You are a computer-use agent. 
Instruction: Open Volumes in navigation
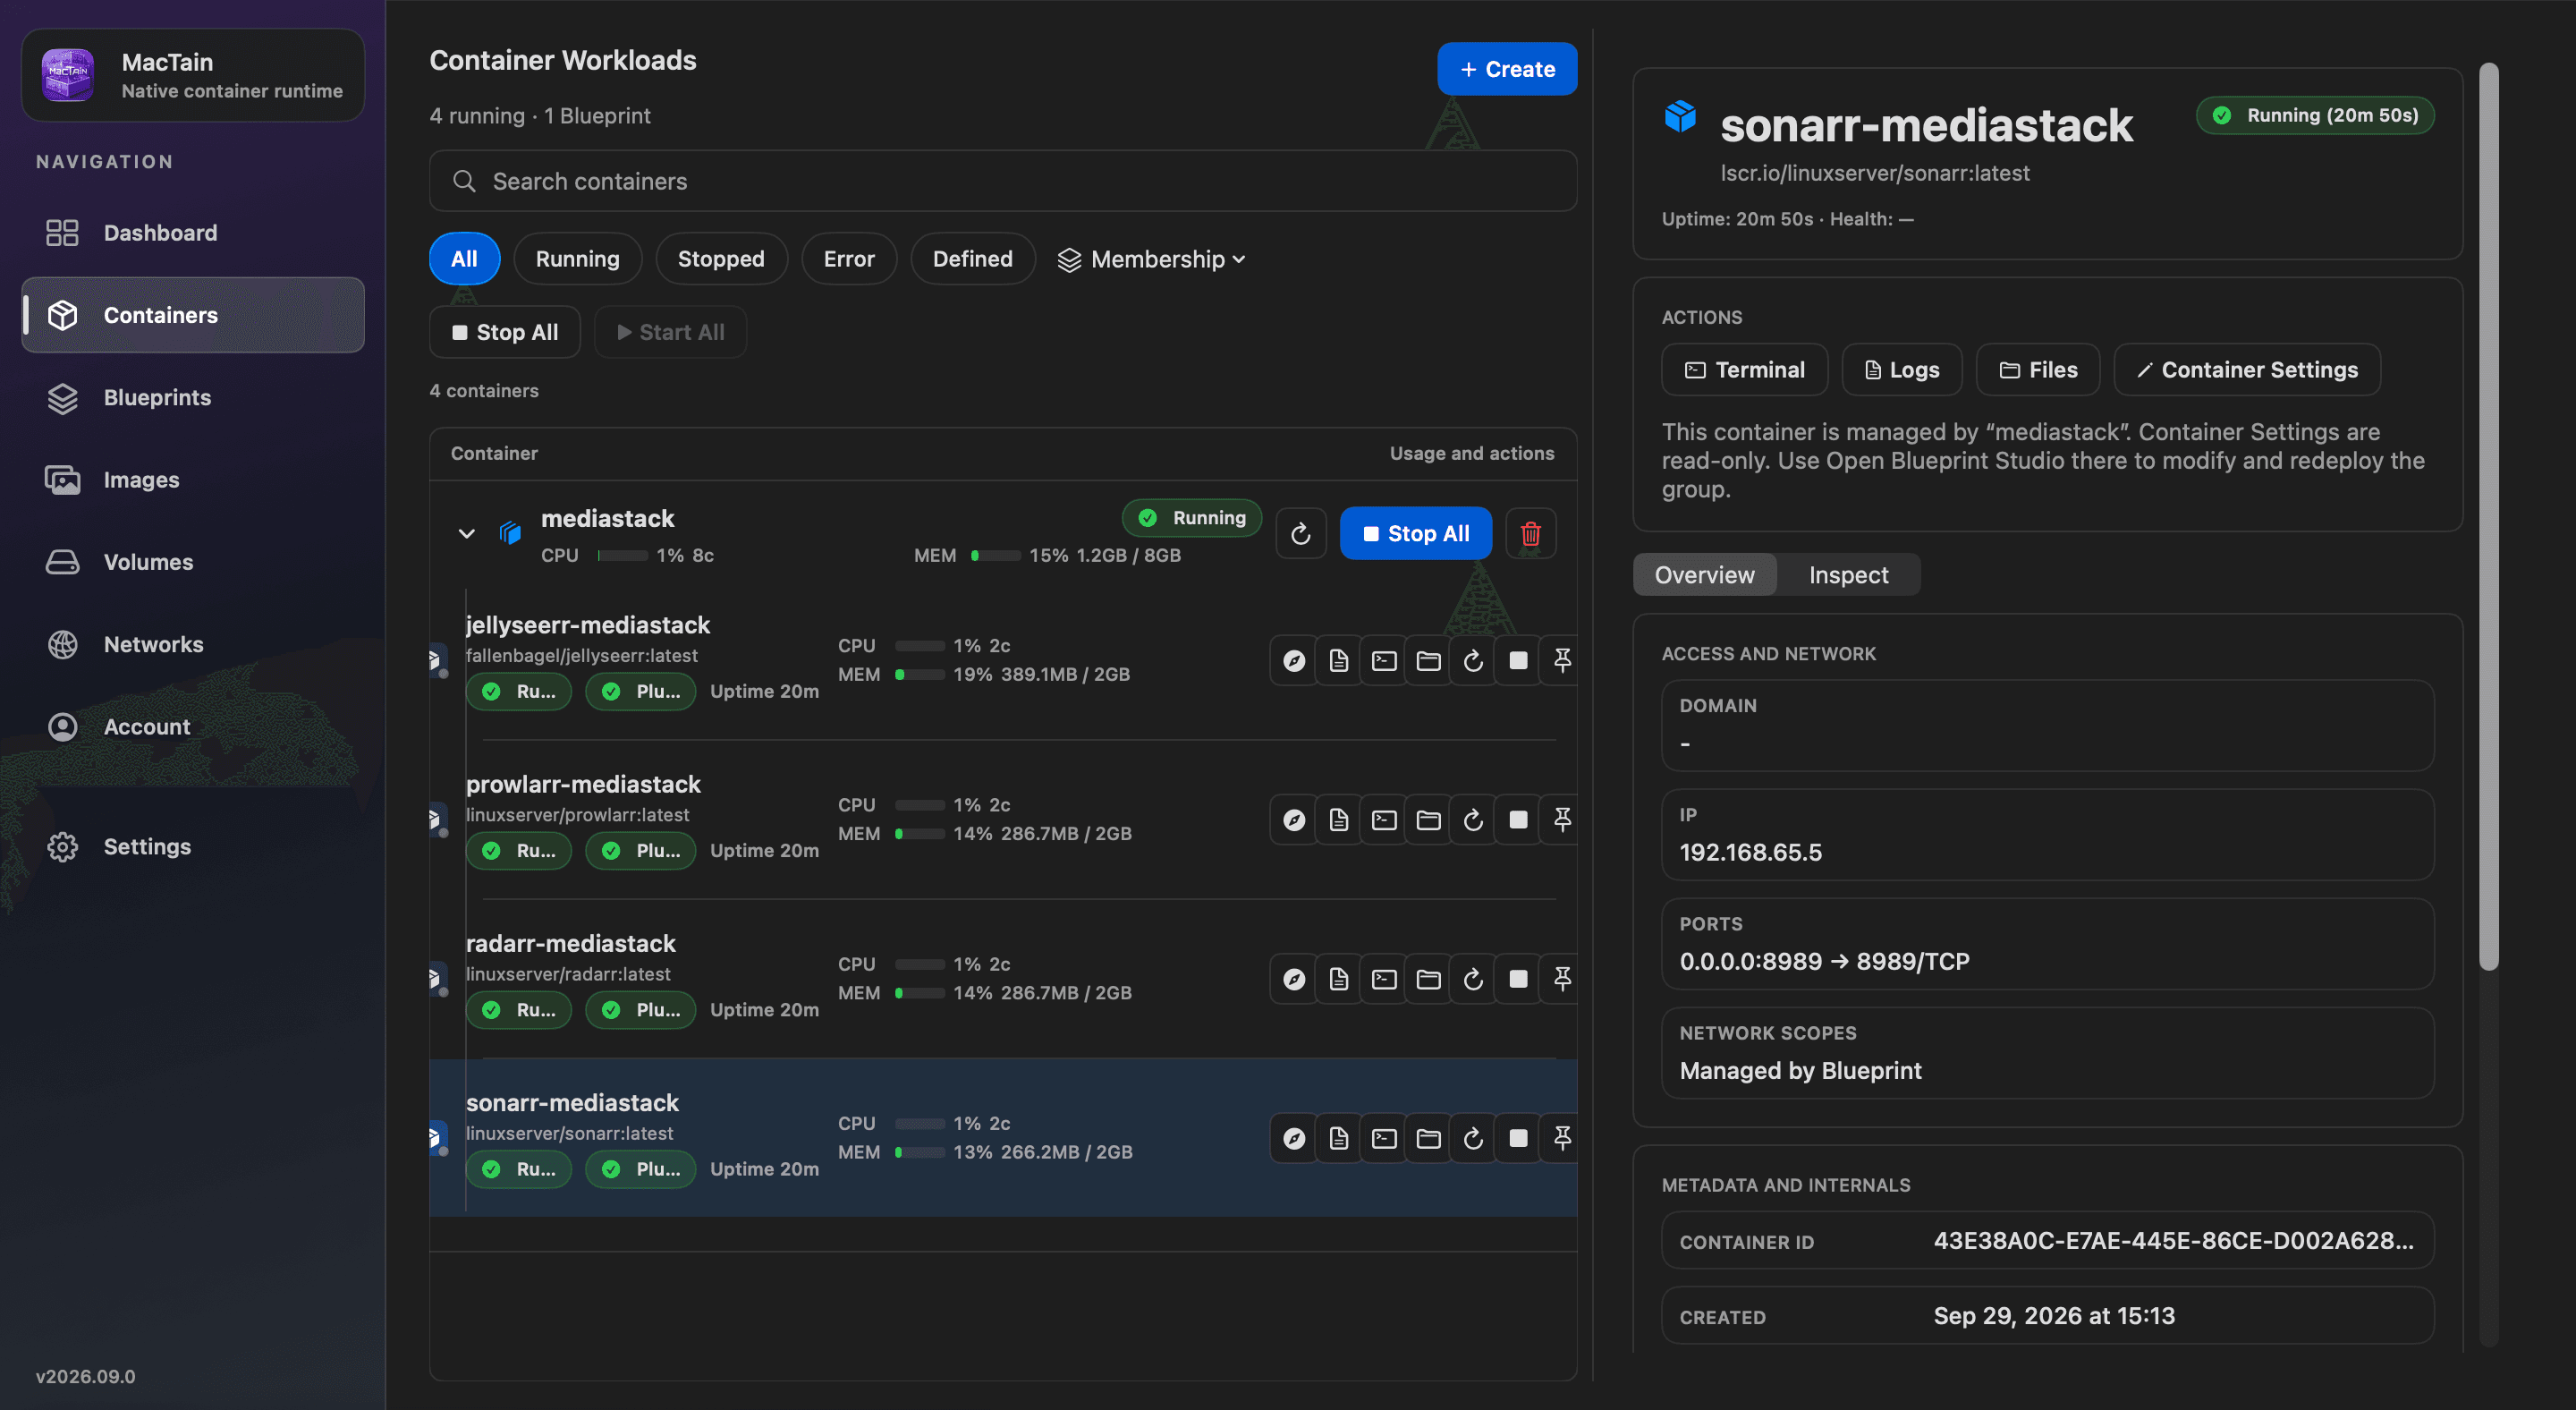(193, 562)
